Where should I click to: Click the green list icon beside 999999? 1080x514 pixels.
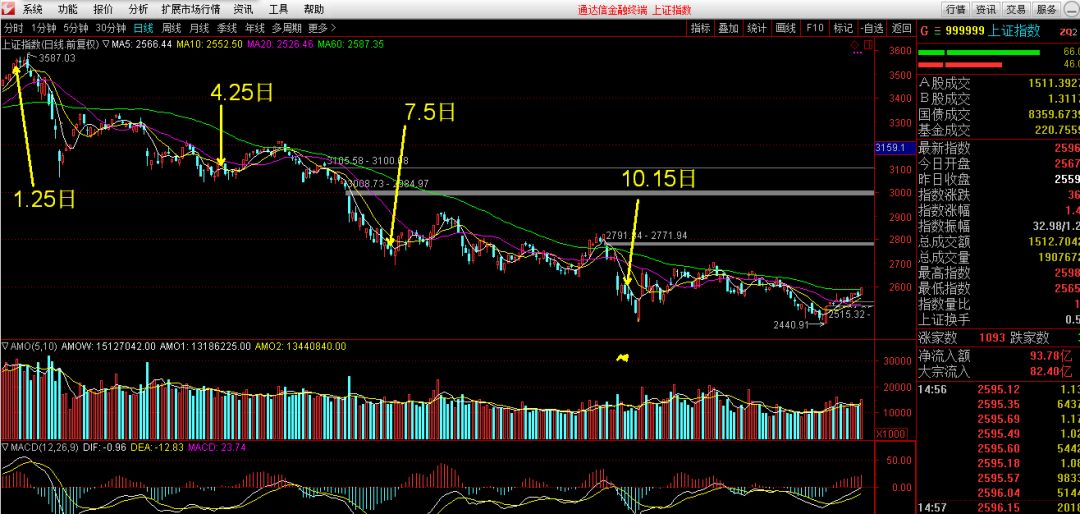[936, 30]
